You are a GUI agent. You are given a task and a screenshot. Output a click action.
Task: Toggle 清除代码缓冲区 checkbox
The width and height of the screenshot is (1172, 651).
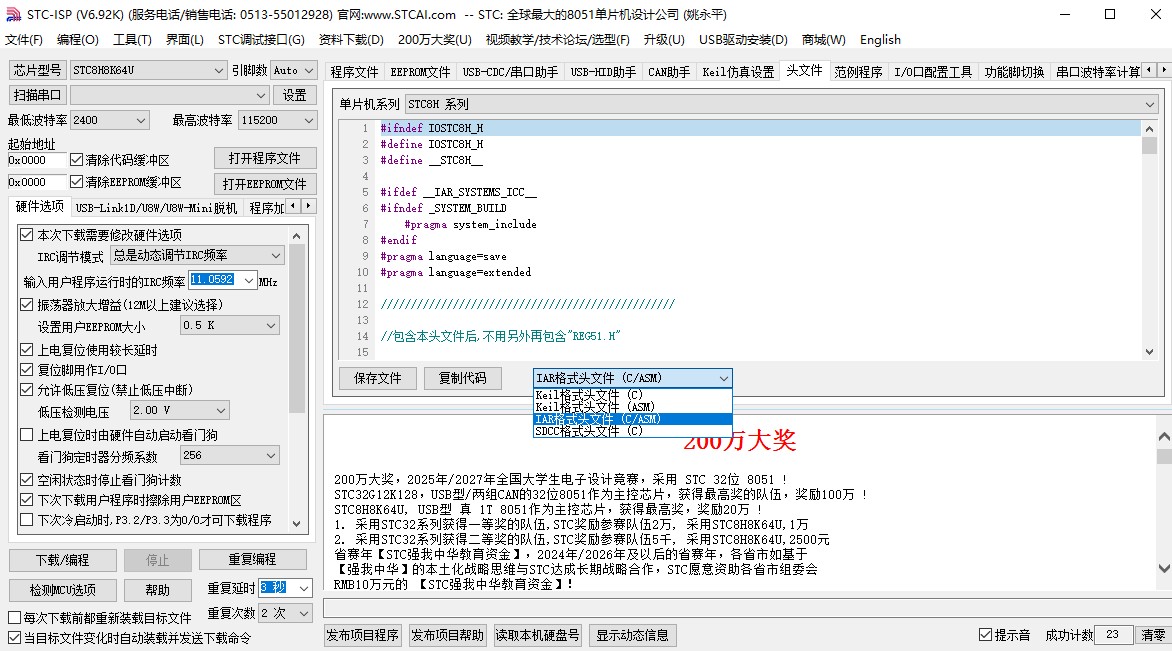(77, 160)
